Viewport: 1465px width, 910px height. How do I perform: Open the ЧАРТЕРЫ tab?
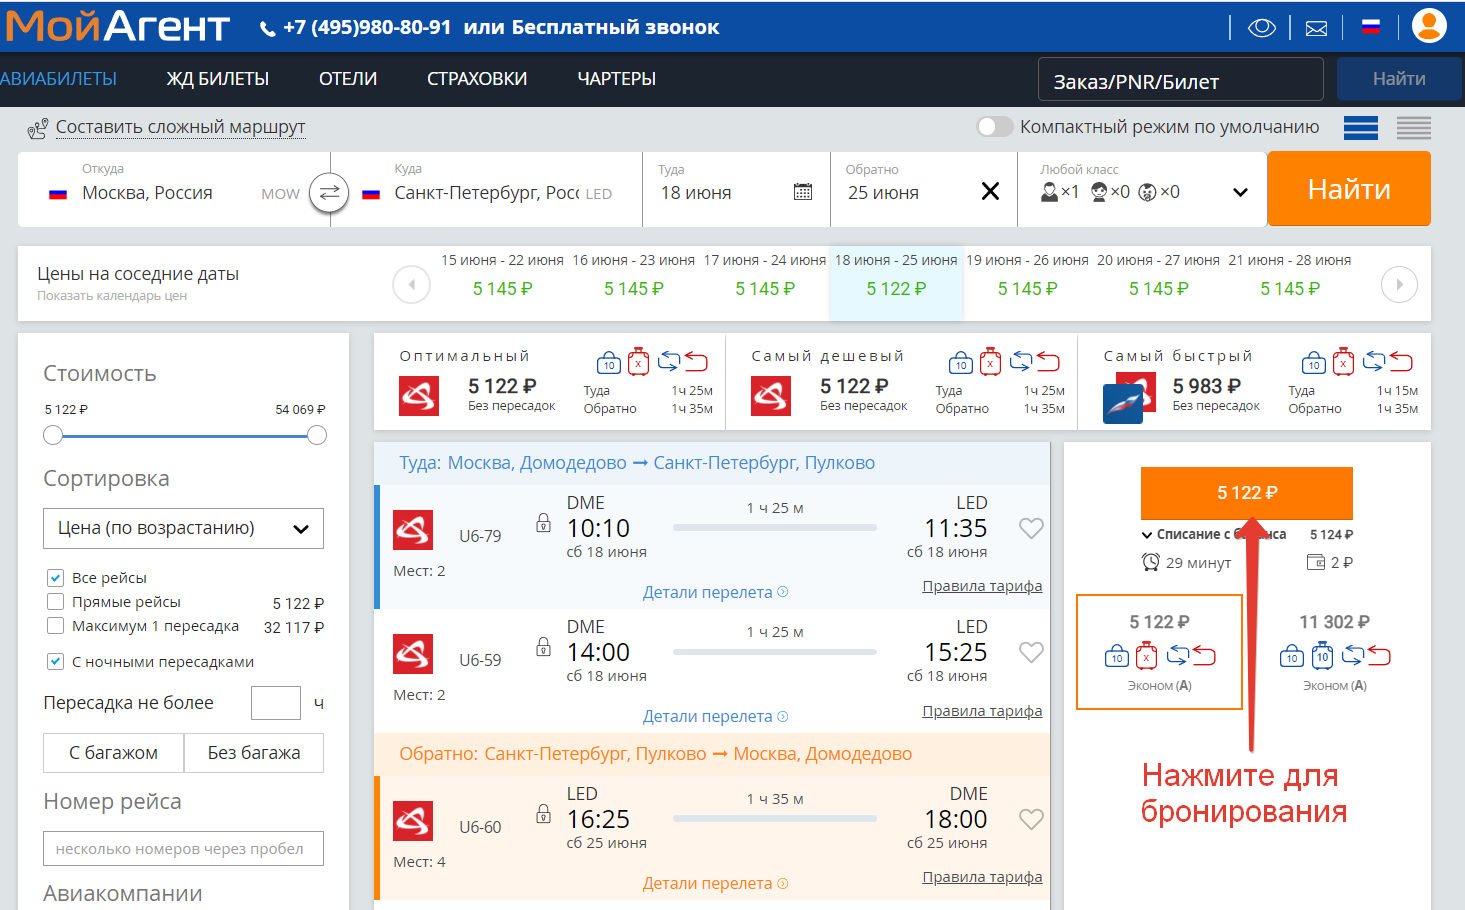[616, 79]
